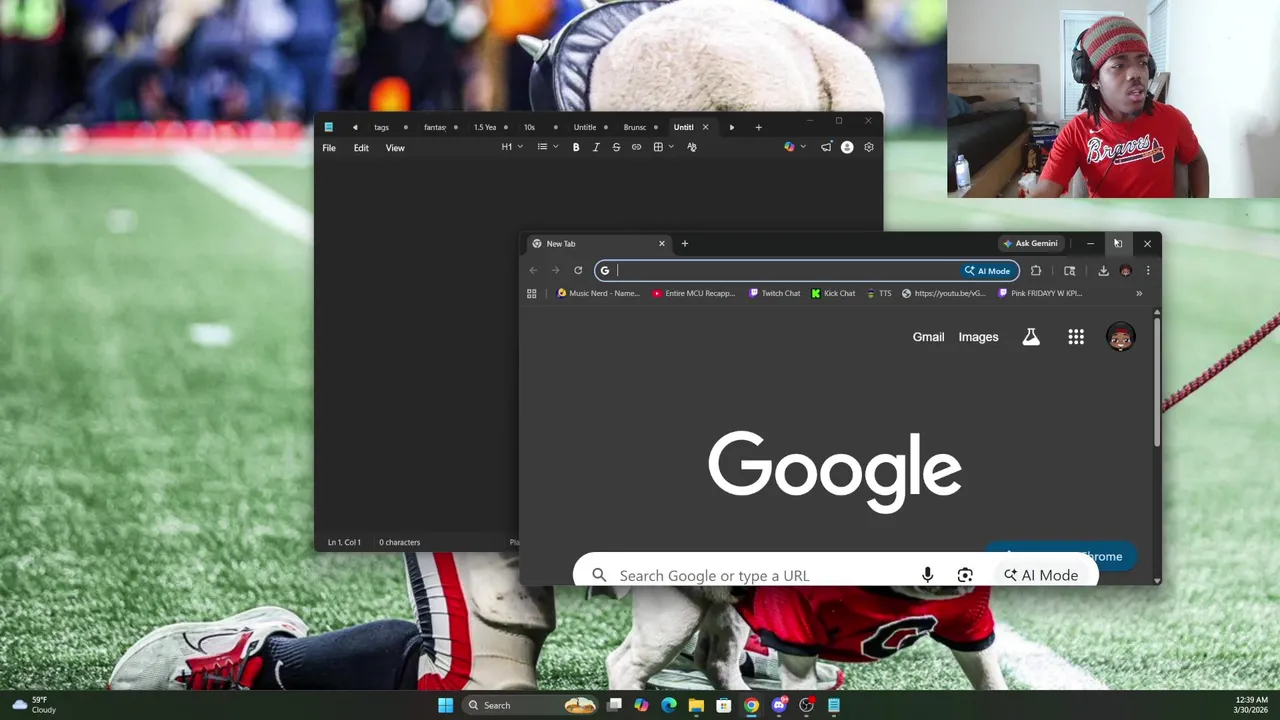Open Windows Start menu
Image resolution: width=1280 pixels, height=720 pixels.
point(445,705)
